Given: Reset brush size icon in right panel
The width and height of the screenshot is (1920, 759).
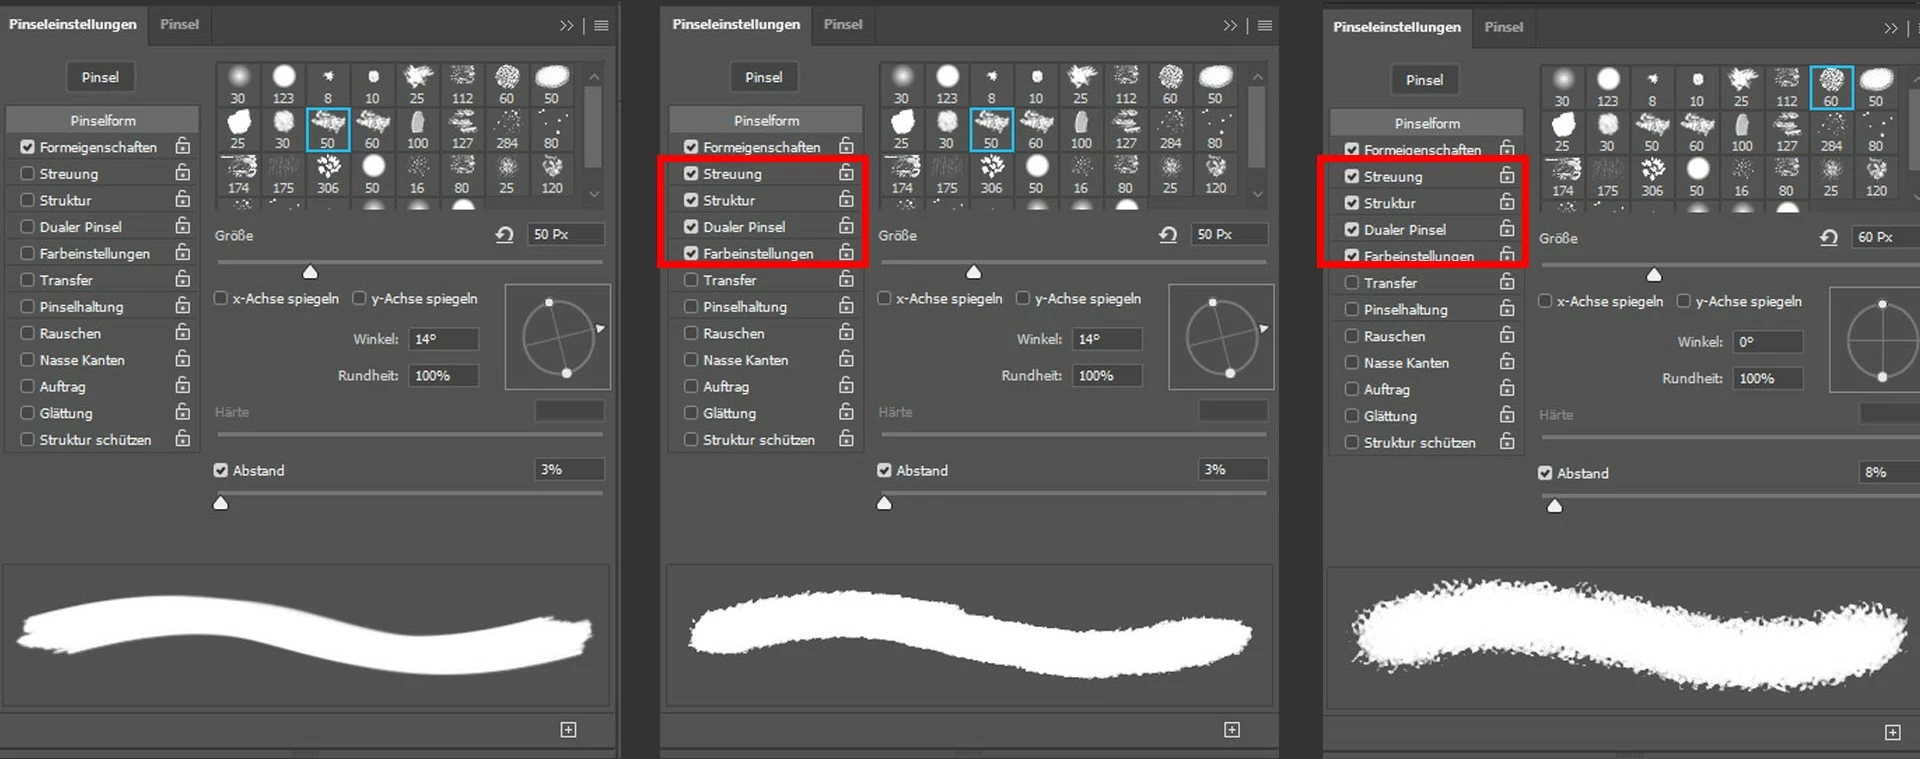Looking at the screenshot, I should click(x=1829, y=237).
